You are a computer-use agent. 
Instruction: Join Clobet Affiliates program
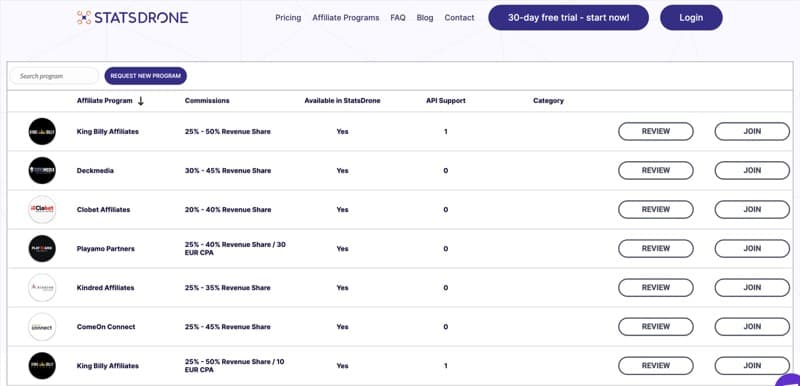752,210
